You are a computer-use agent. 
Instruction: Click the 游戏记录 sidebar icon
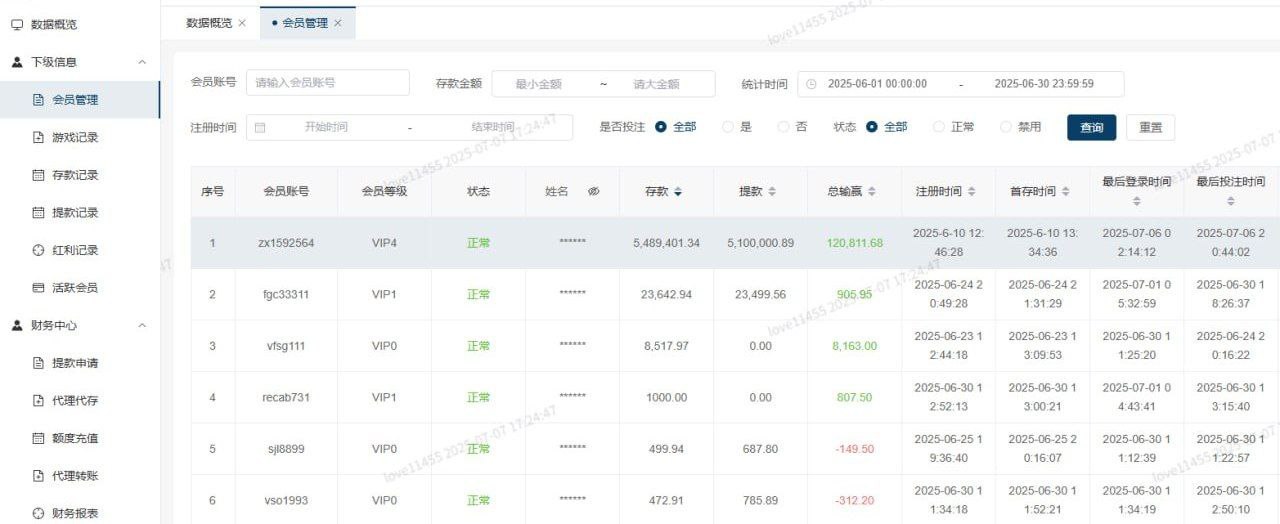coord(39,137)
